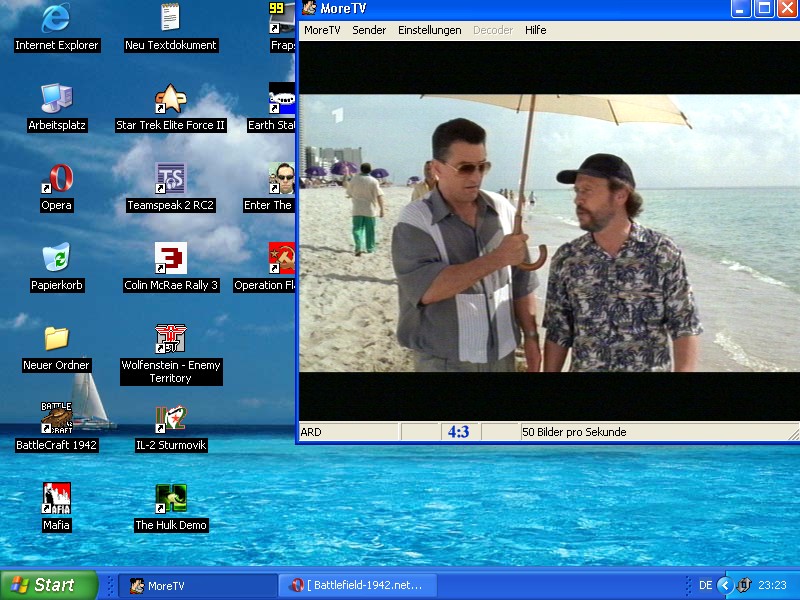Click the MoreTV window resize grip
Screen dimensions: 800x600
pos(793,434)
